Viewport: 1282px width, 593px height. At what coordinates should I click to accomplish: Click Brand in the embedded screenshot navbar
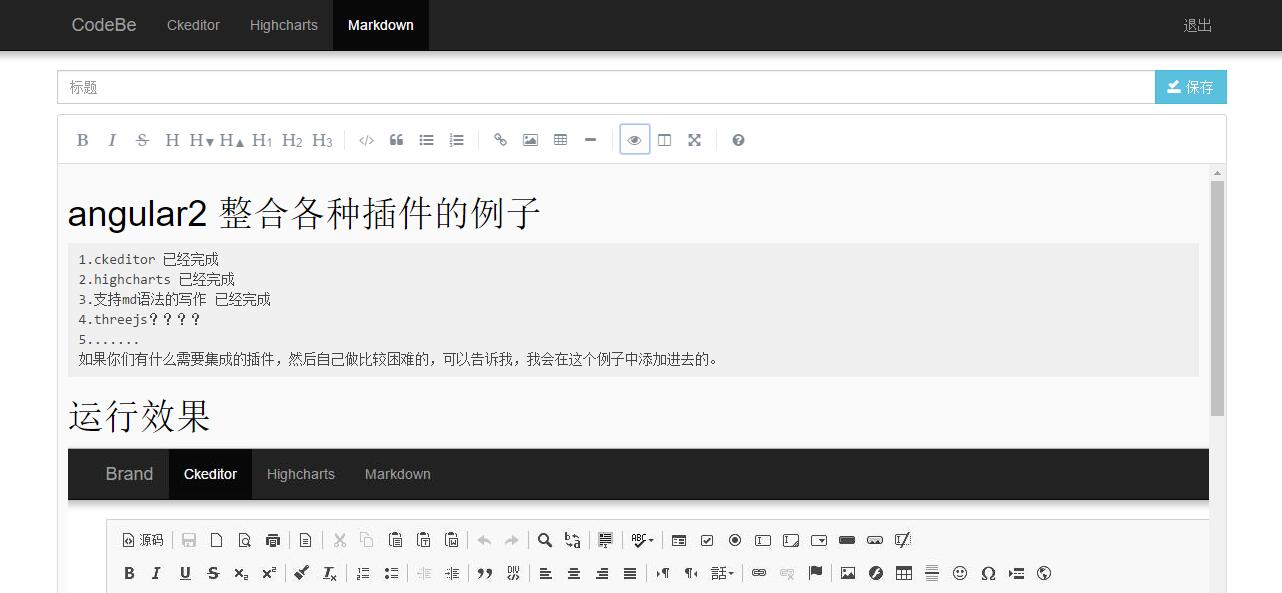coord(129,474)
